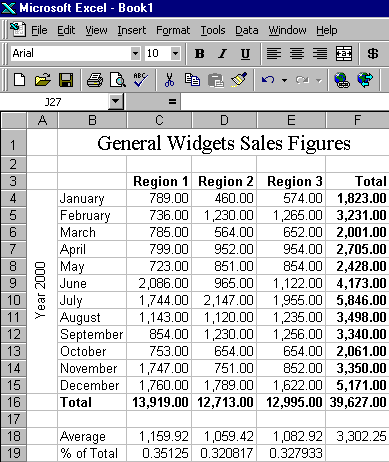Select column C header
389x462 pixels.
pyautogui.click(x=159, y=120)
